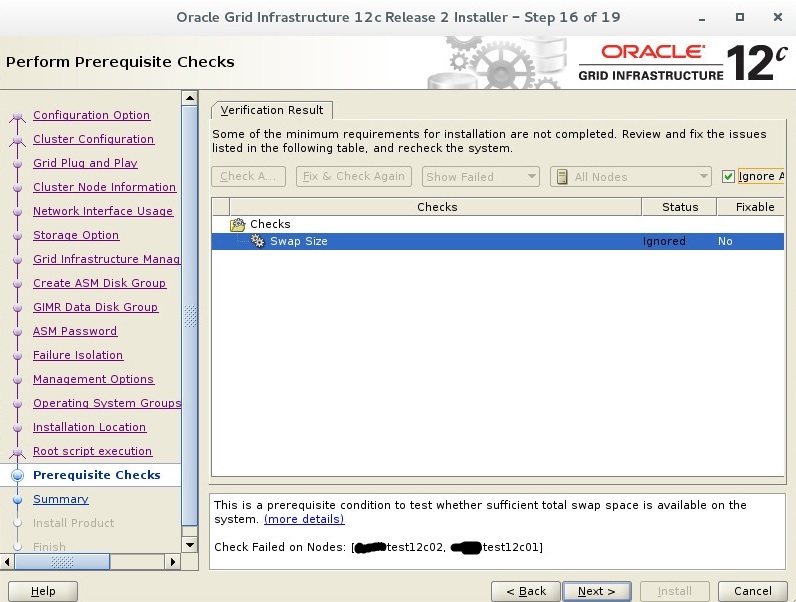This screenshot has height=602, width=796.
Task: Open the Operating System Groups step
Action: 107,403
